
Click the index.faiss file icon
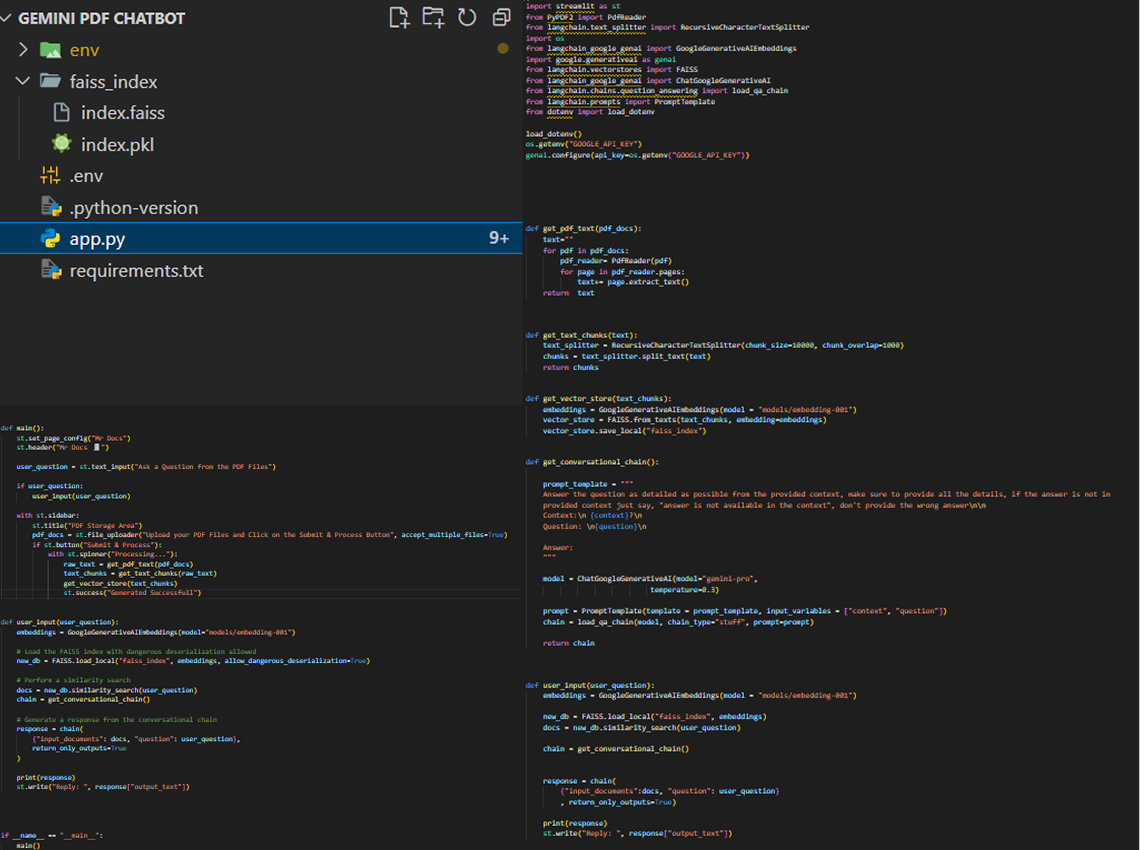[x=62, y=113]
